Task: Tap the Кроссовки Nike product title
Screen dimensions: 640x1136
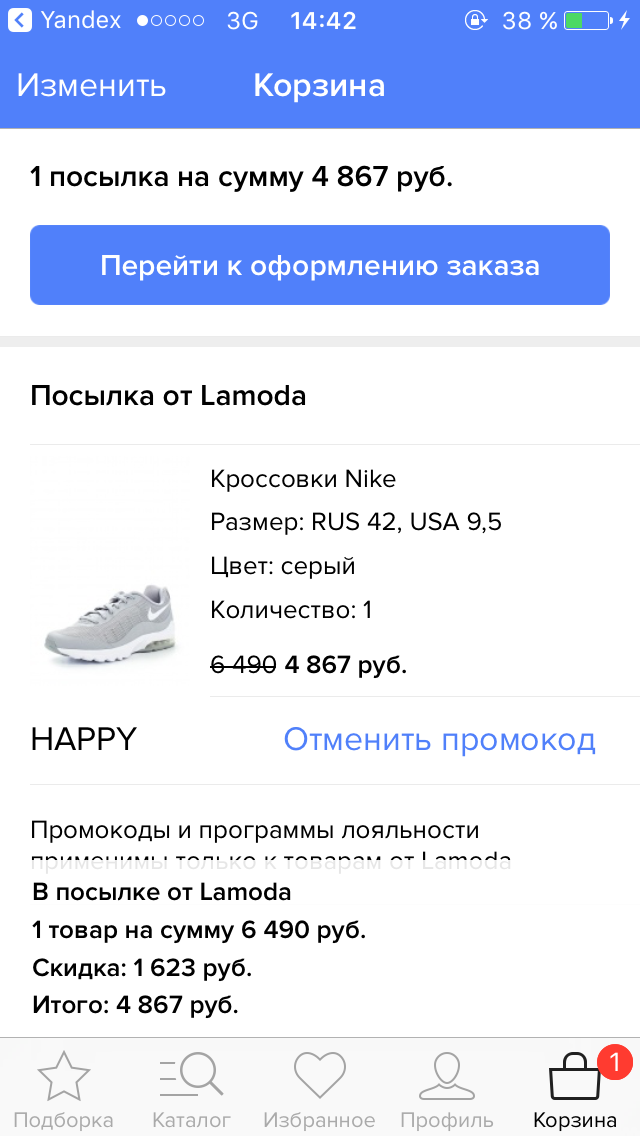Action: tap(303, 479)
